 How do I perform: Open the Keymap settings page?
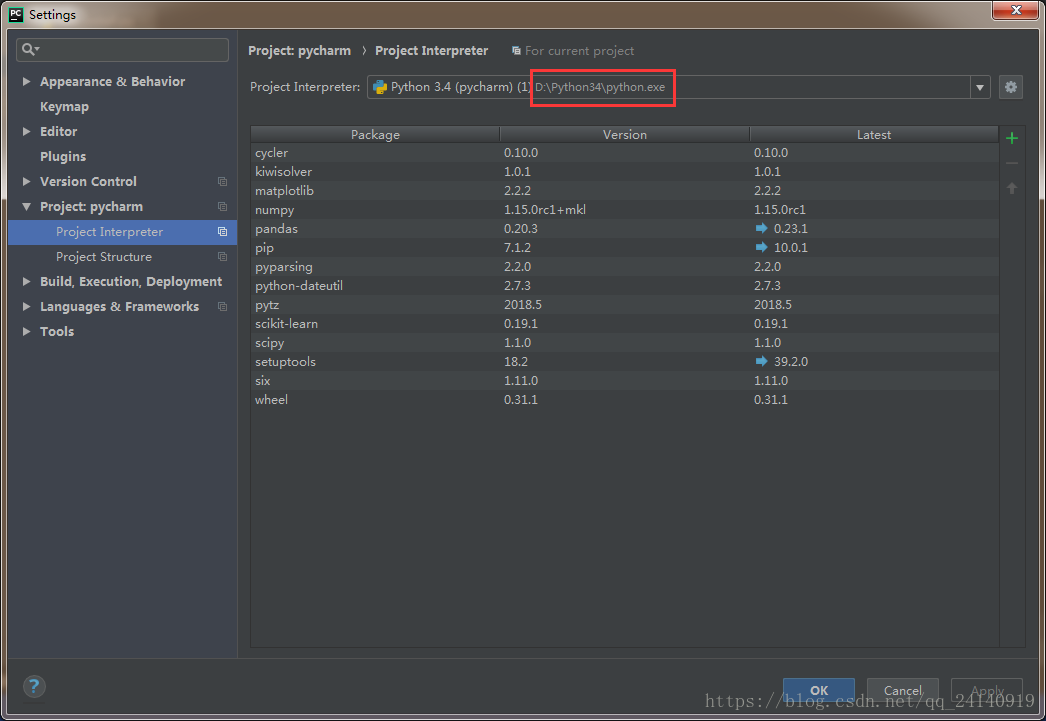tap(64, 107)
